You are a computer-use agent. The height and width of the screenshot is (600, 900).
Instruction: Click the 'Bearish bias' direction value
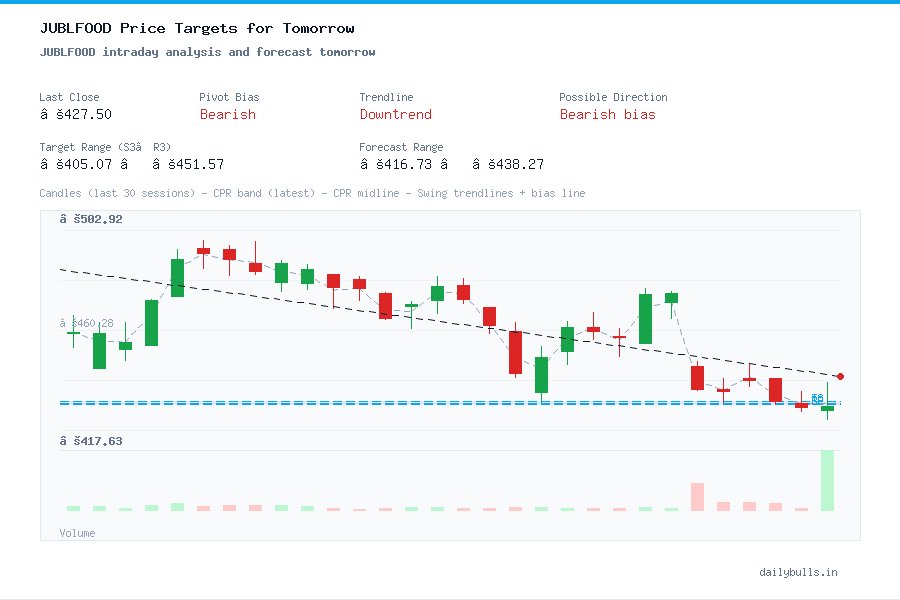pos(607,114)
